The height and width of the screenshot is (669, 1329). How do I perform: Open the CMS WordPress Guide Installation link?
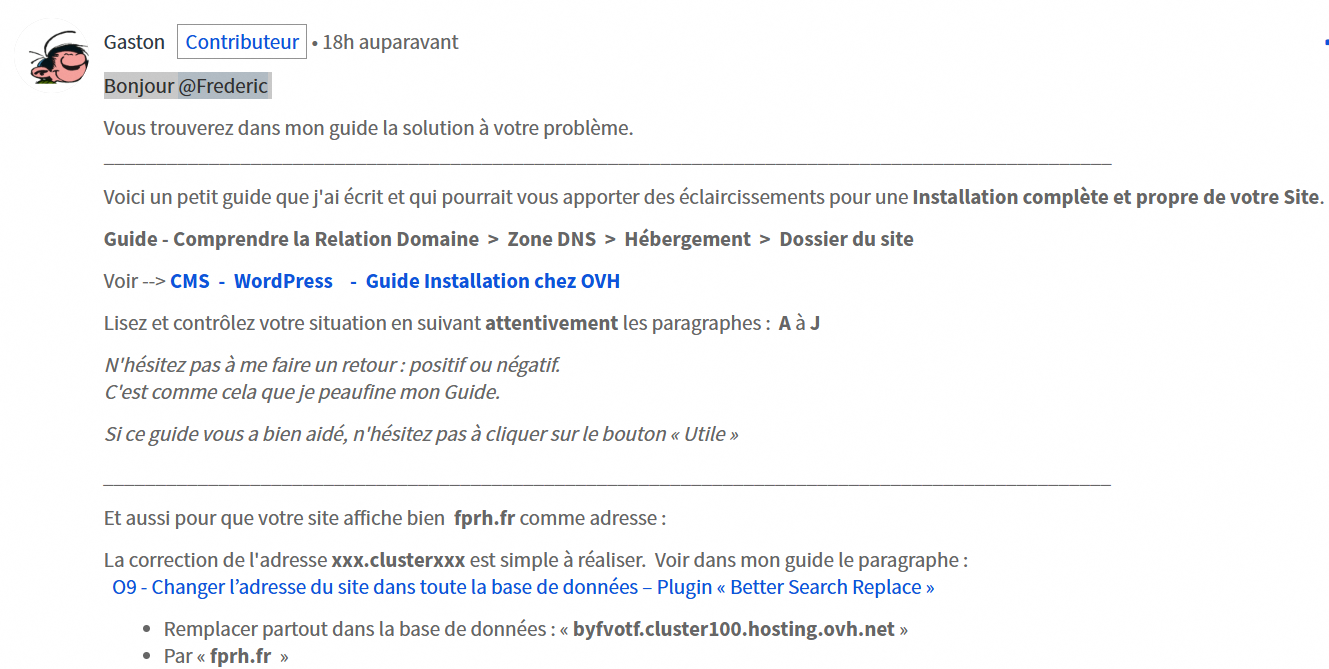pos(395,281)
